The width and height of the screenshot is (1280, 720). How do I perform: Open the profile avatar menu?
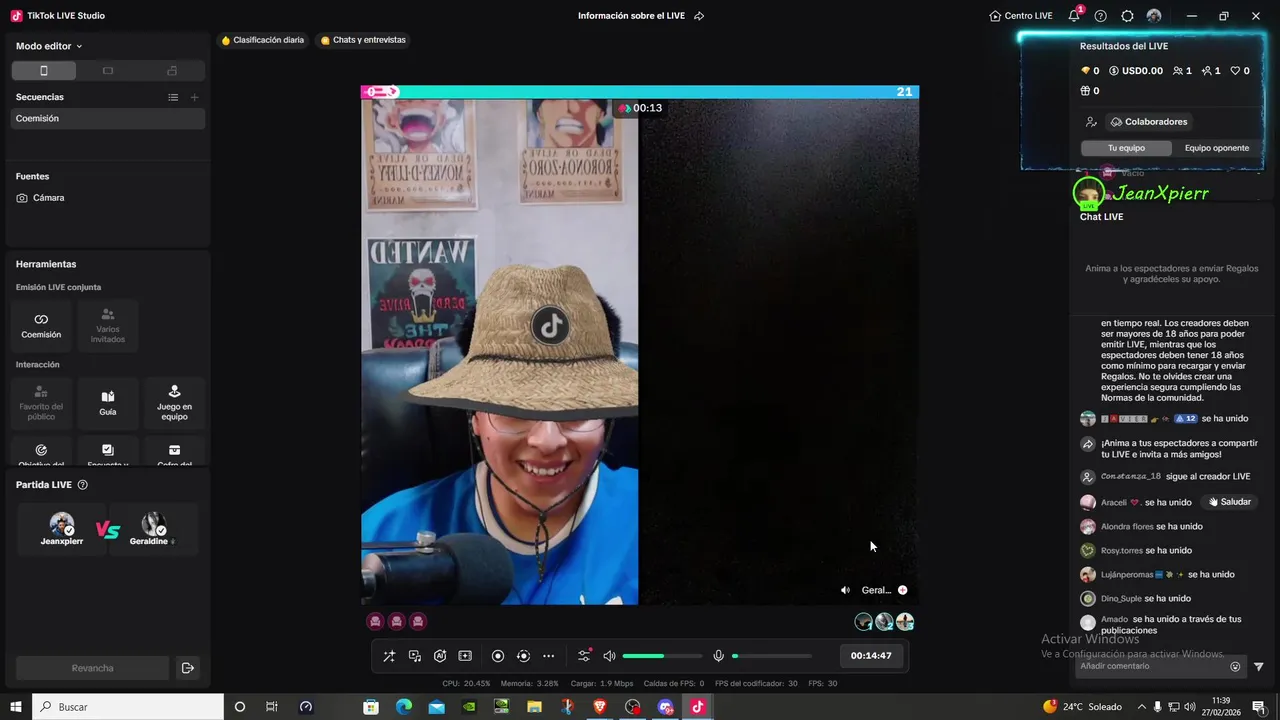pos(1154,16)
